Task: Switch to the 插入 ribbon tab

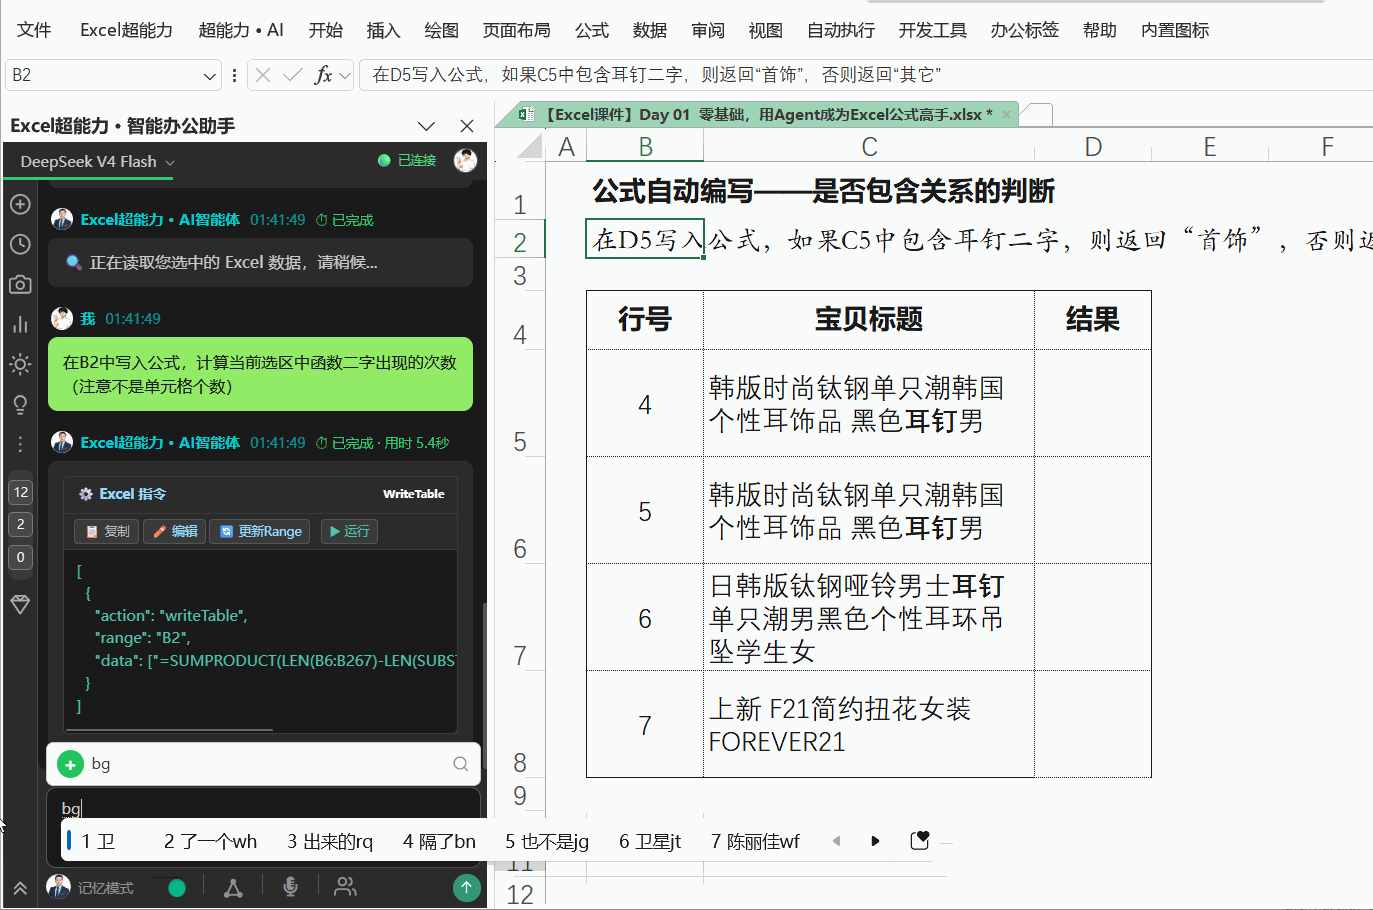Action: click(x=383, y=30)
